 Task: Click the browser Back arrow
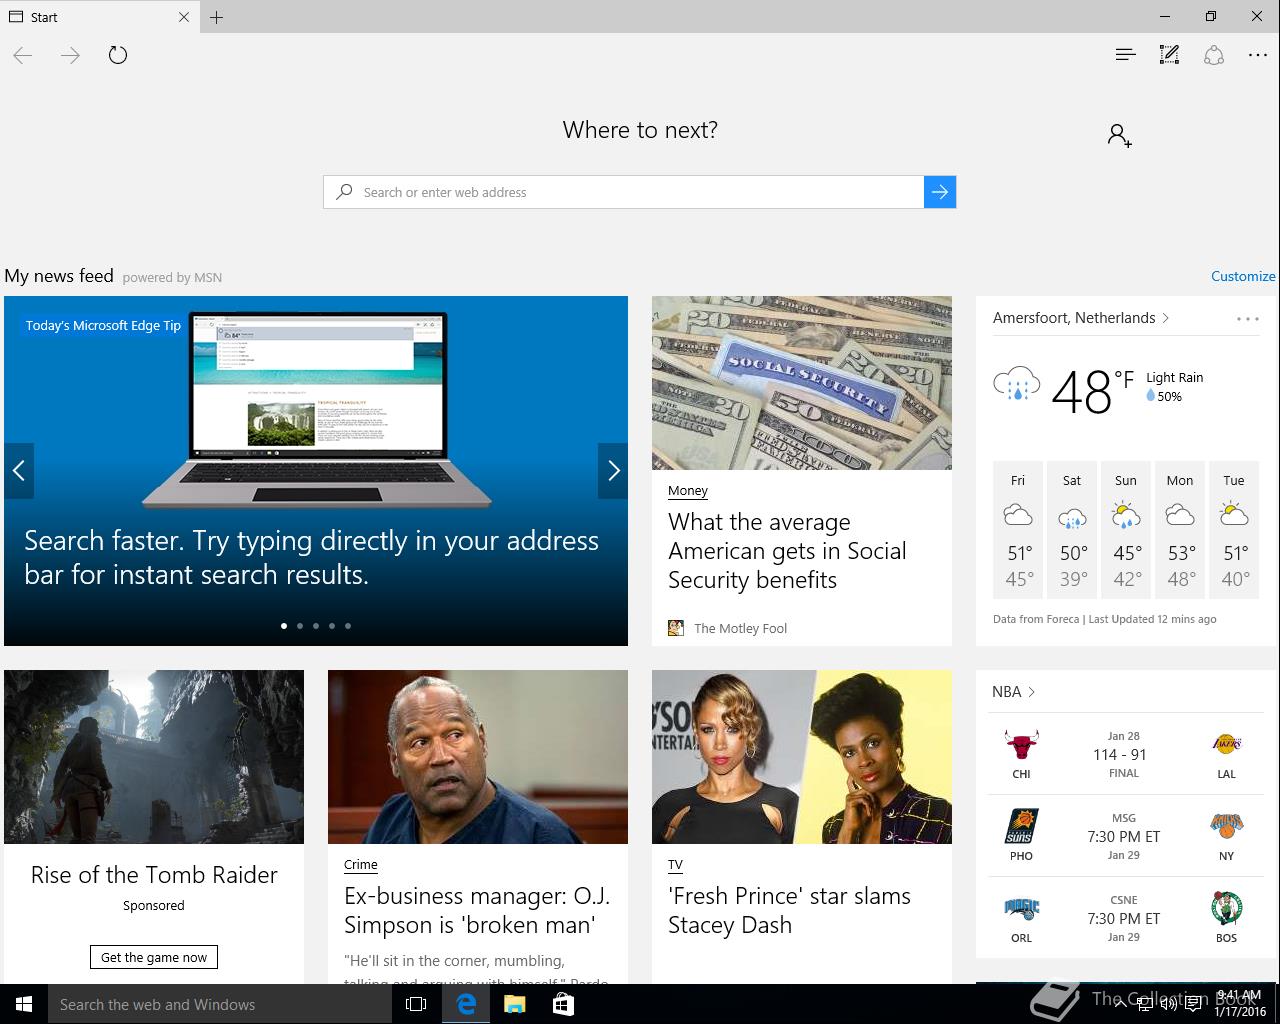point(23,55)
